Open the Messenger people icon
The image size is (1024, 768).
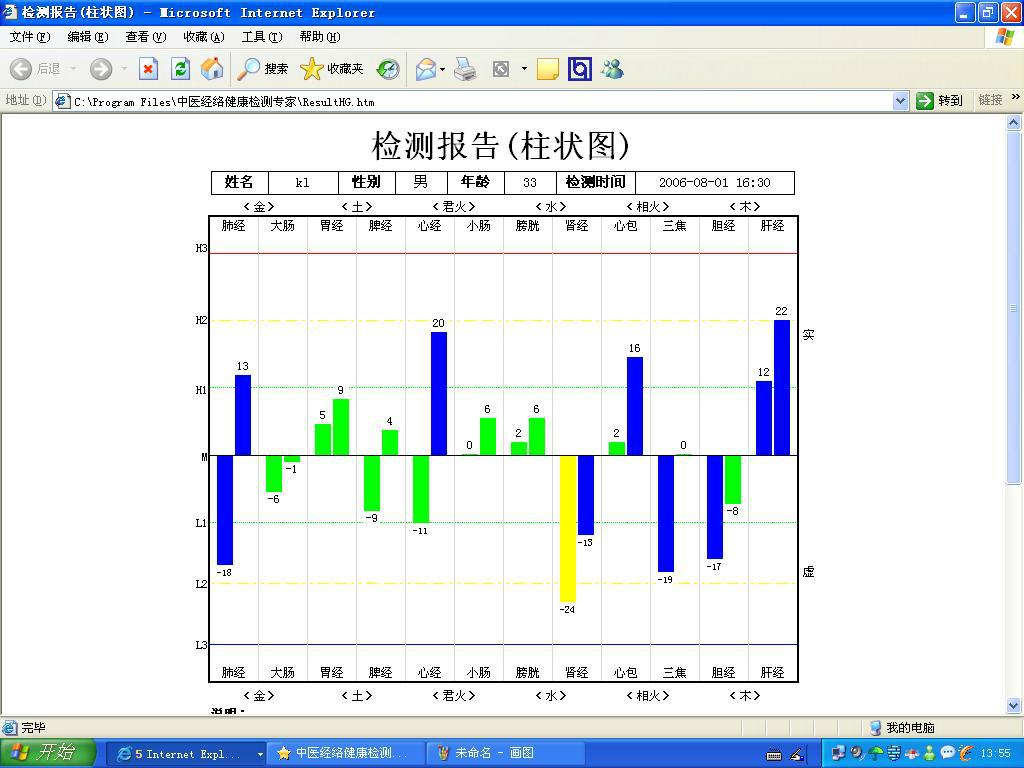click(613, 69)
